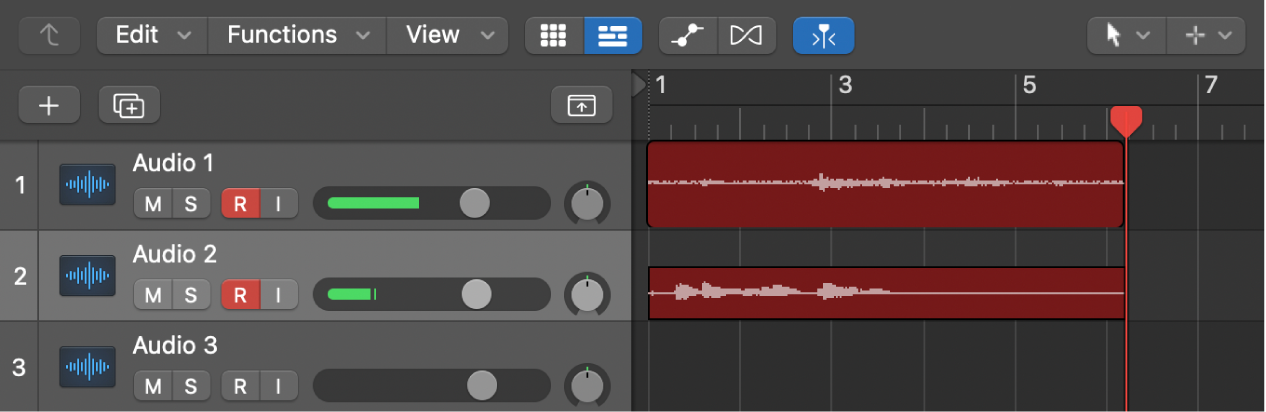The width and height of the screenshot is (1266, 412).
Task: Click bar 5 in the ruler
Action: 1029,85
